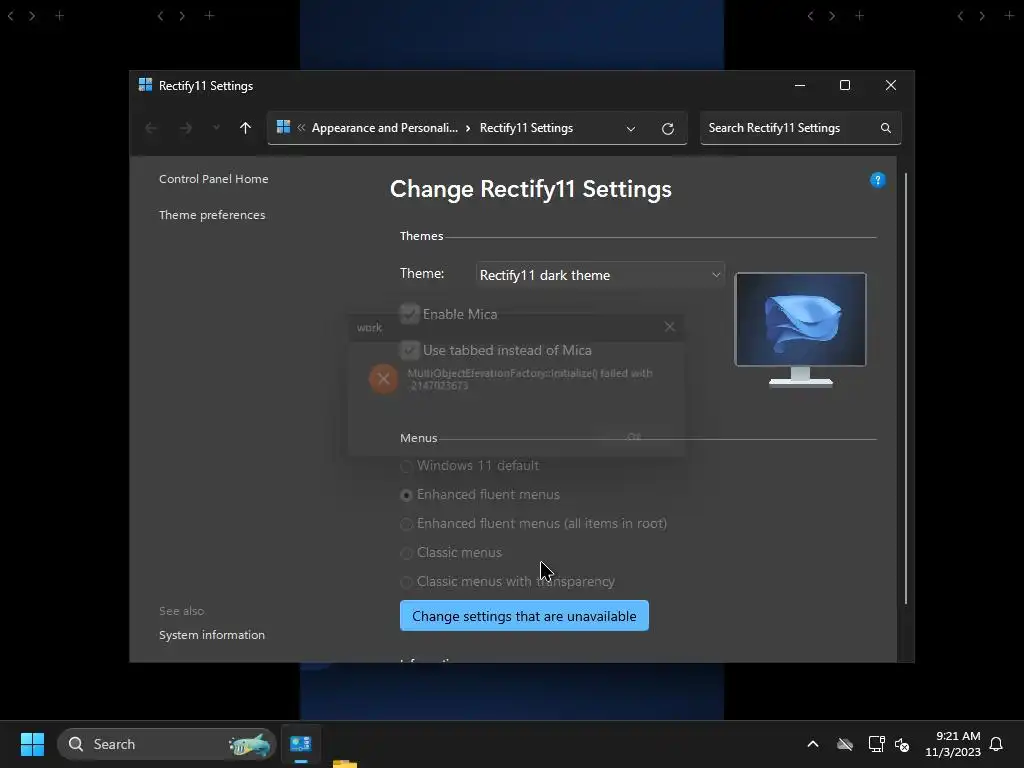Minimize the Rectify11 Settings window
This screenshot has width=1024, height=768.
pos(800,86)
